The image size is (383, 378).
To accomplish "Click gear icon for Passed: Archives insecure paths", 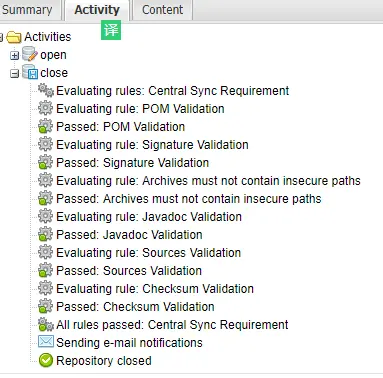I will 46,199.
